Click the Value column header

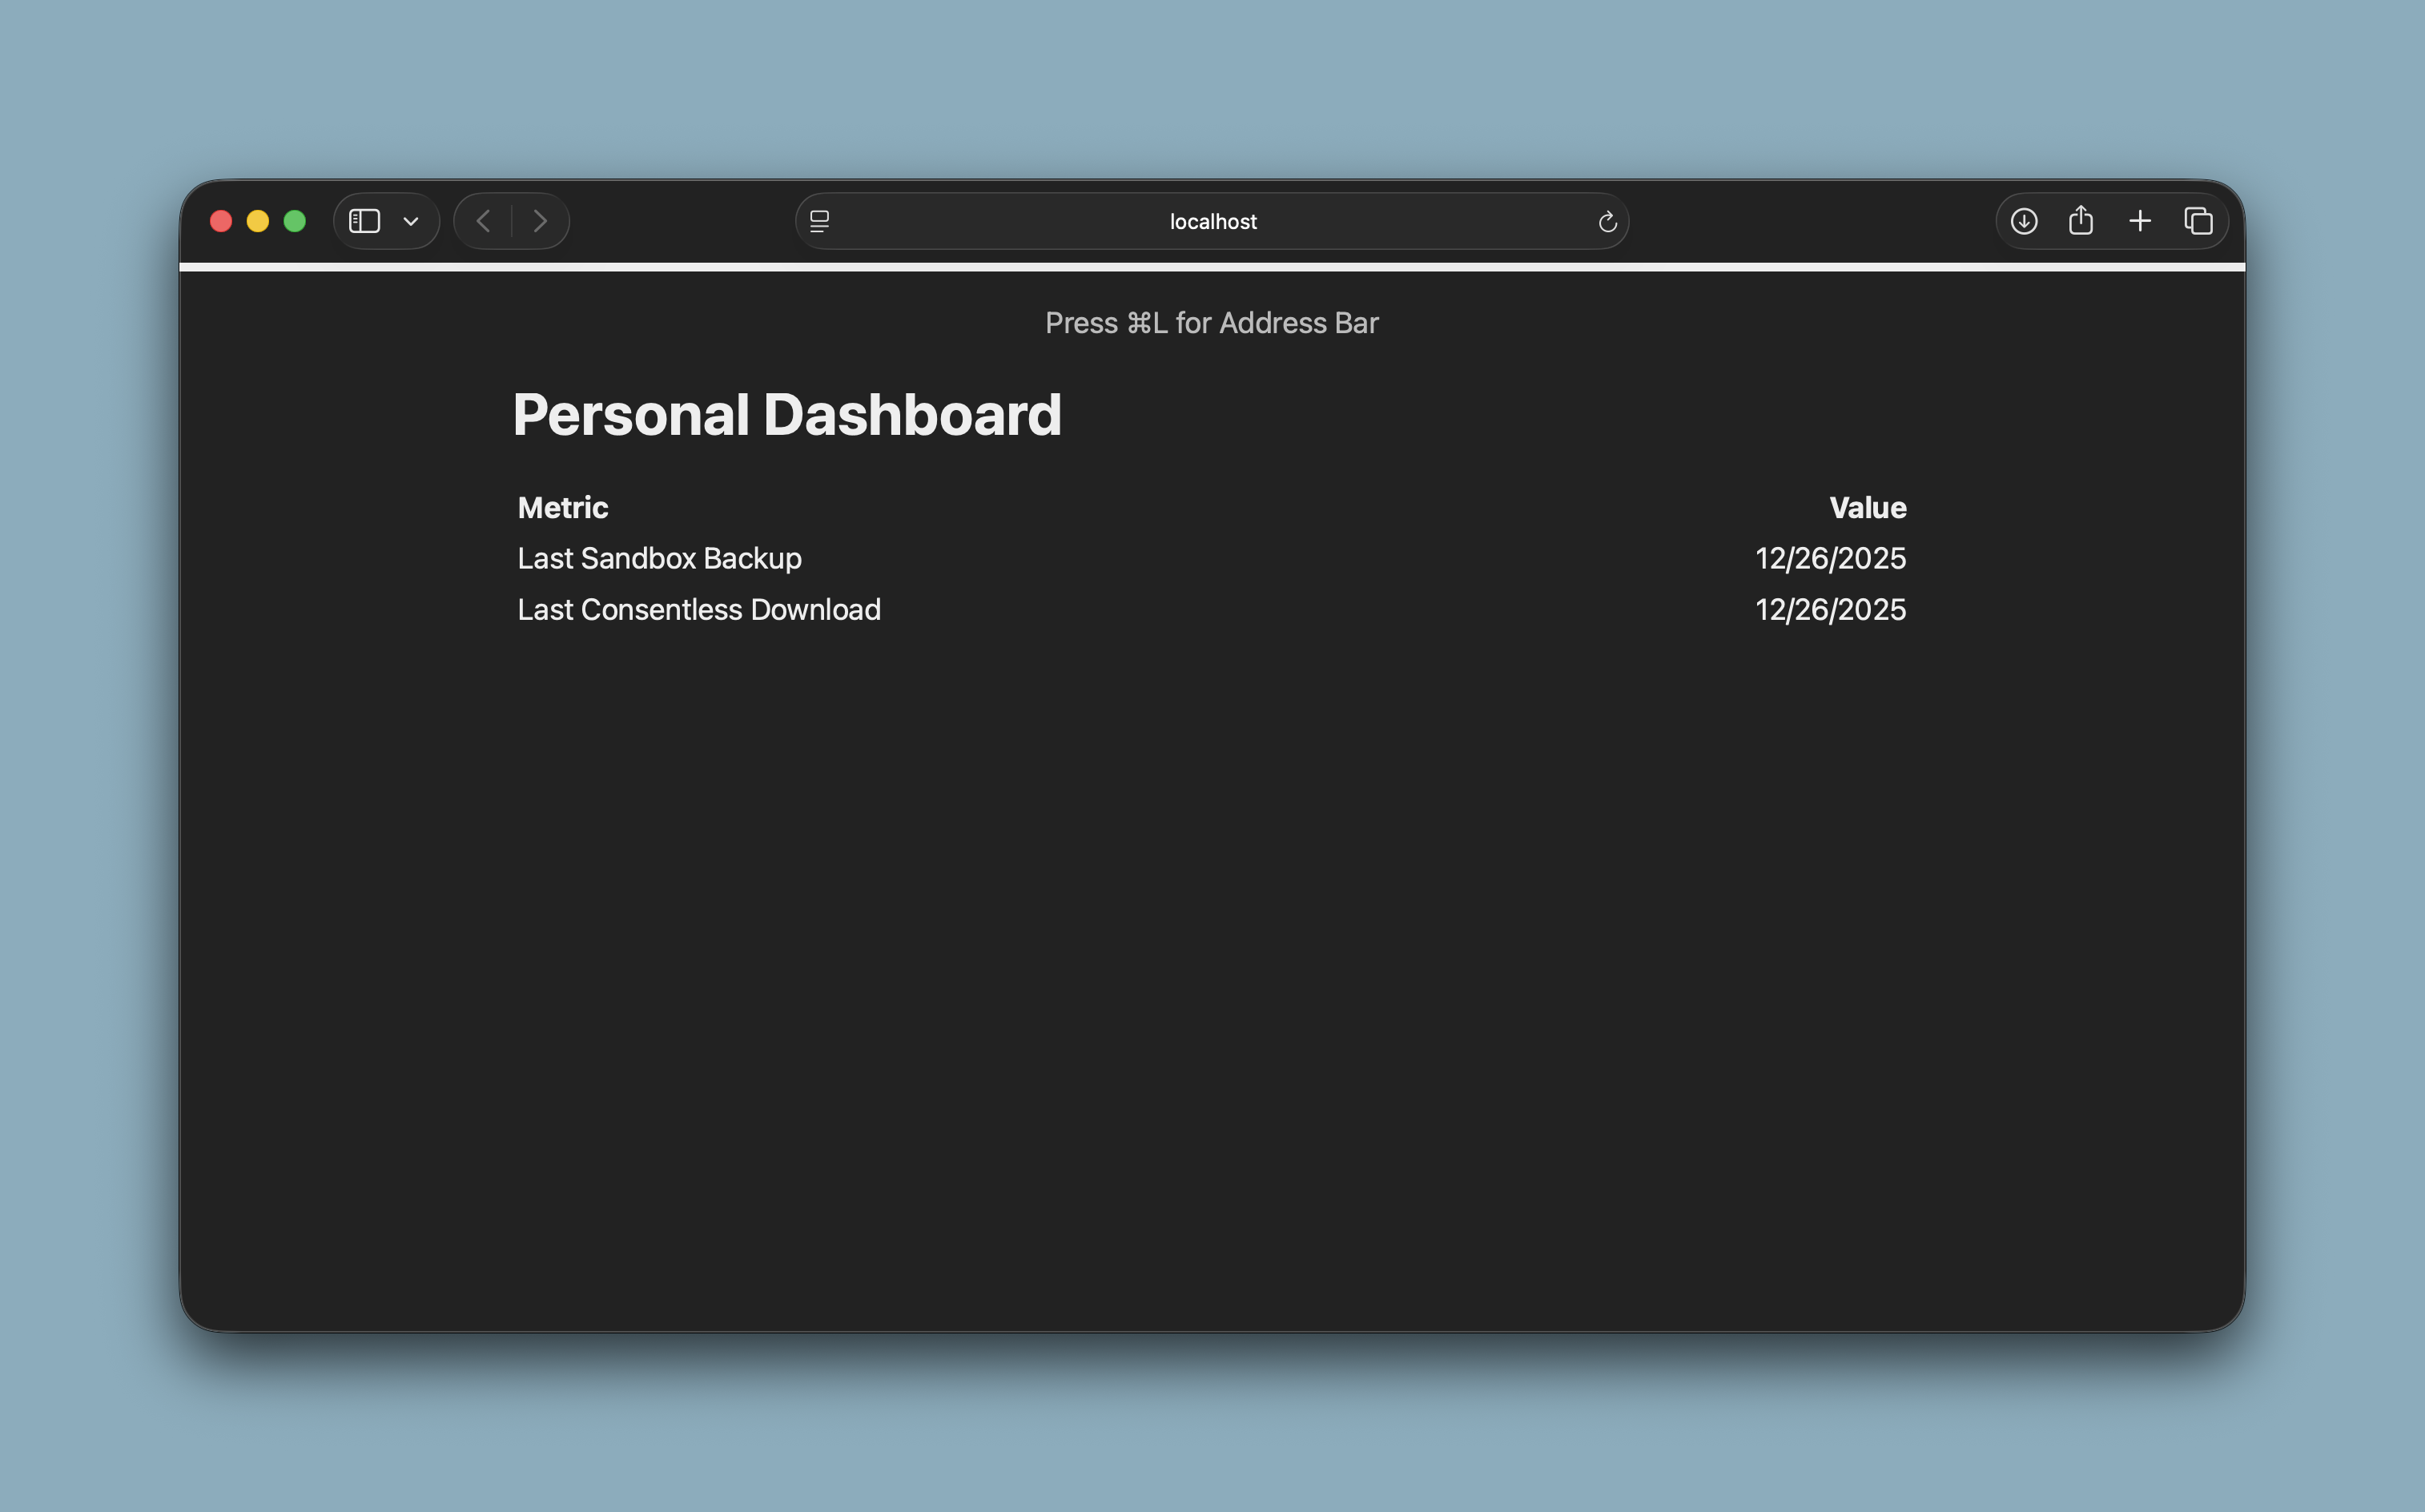click(1867, 508)
